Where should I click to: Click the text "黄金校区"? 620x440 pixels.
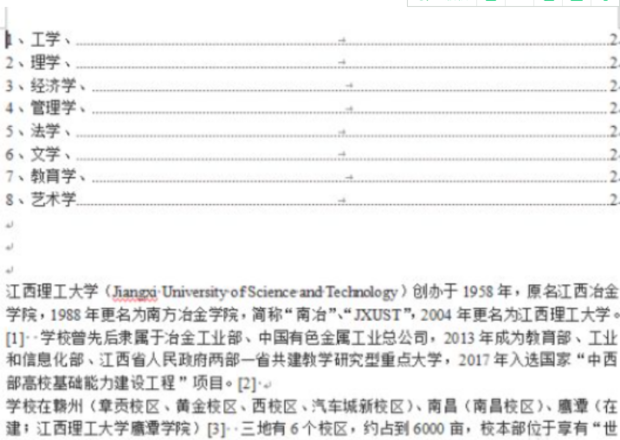[x=206, y=406]
